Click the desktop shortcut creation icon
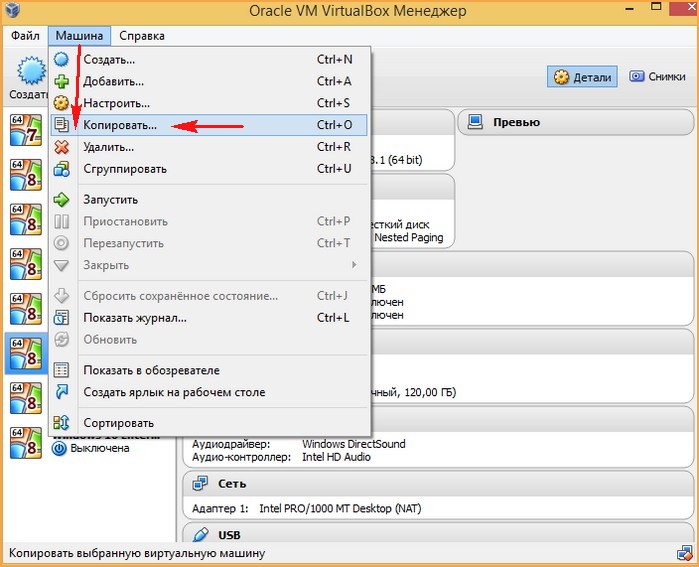The width and height of the screenshot is (699, 567). [x=62, y=392]
